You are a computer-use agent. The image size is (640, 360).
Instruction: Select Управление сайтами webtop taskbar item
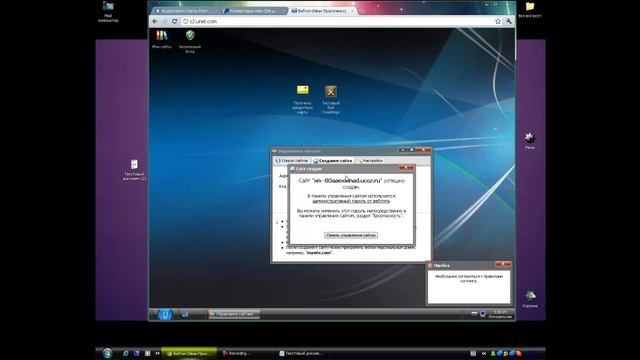(233, 314)
